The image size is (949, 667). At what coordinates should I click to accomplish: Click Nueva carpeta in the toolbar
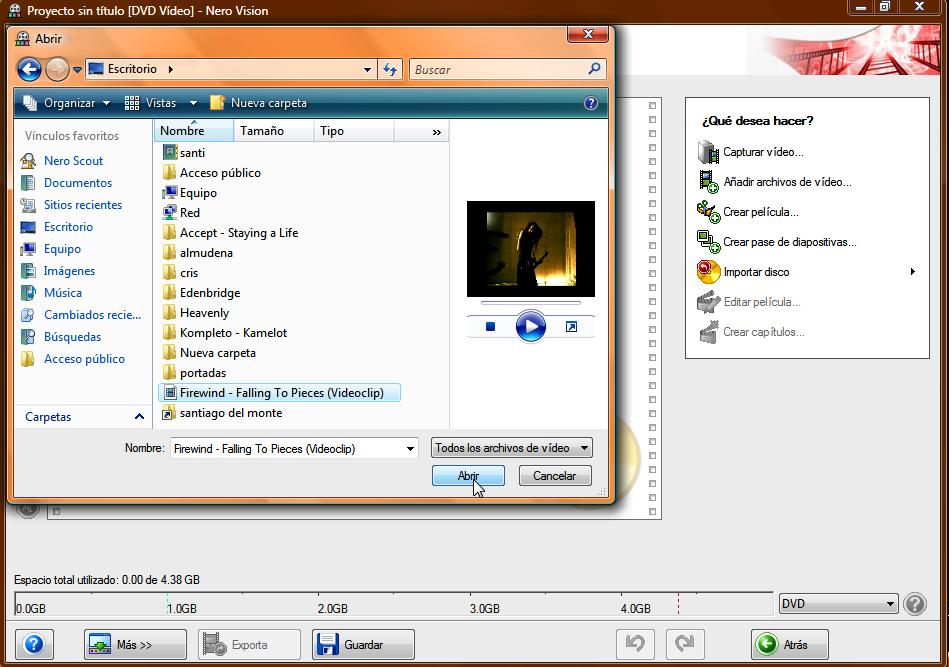(258, 103)
